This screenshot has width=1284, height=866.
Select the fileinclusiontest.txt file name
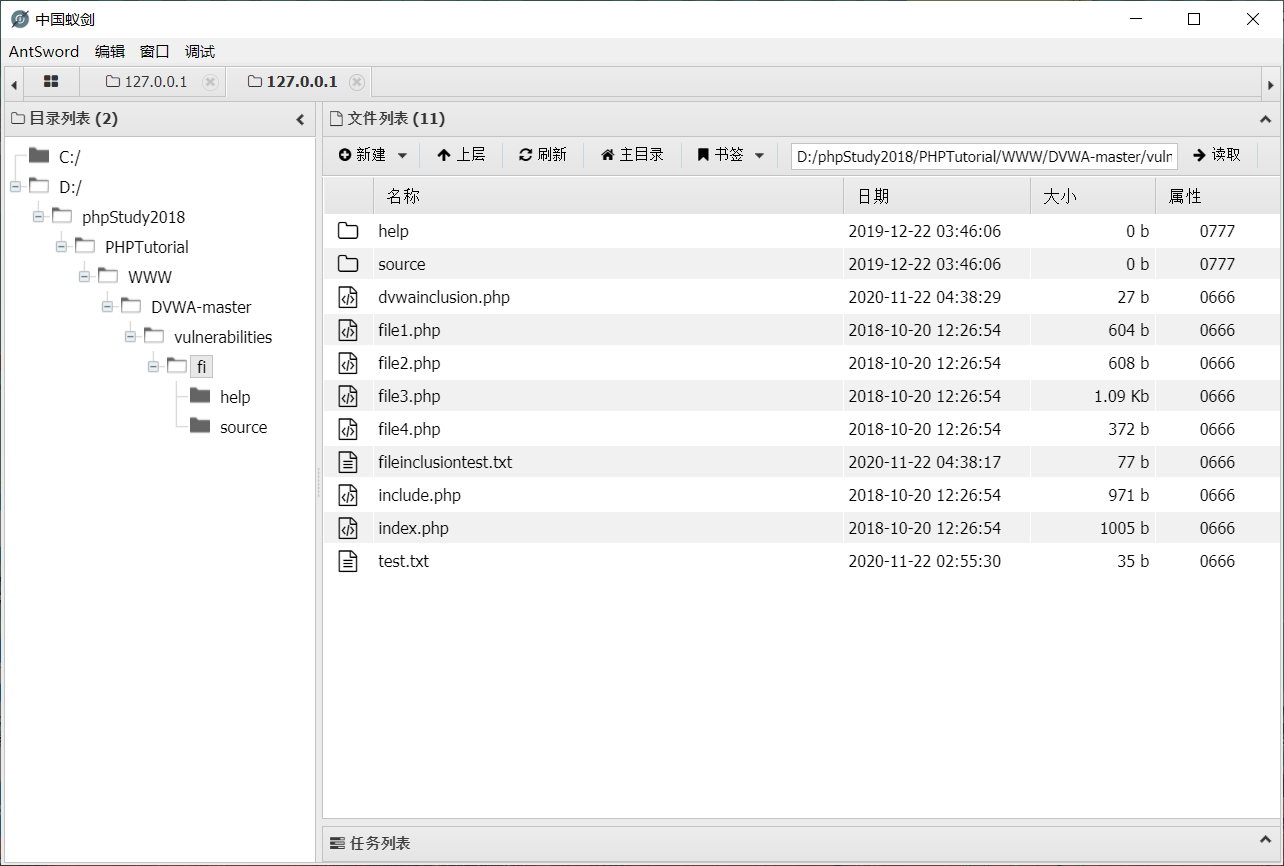(445, 462)
